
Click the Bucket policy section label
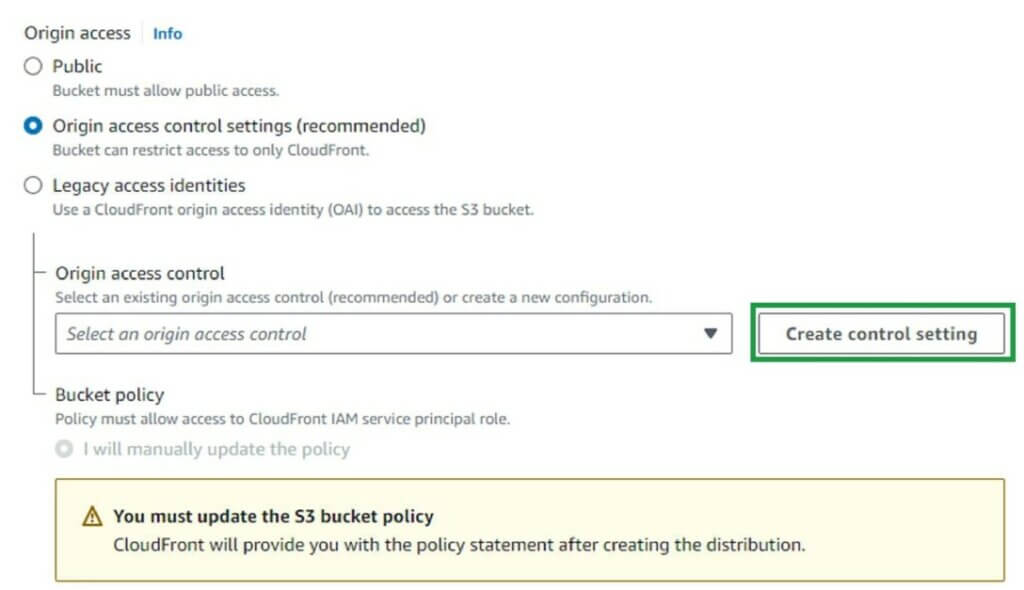[x=109, y=394]
